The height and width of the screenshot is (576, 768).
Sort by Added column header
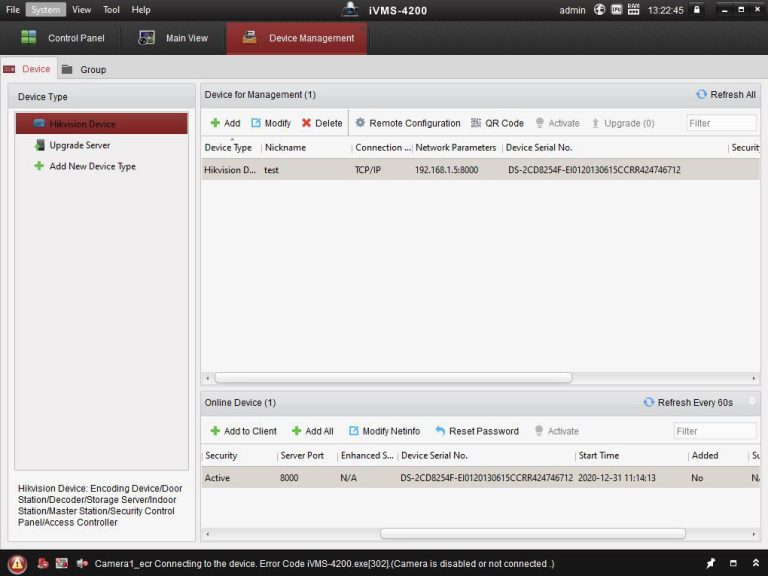pyautogui.click(x=705, y=456)
